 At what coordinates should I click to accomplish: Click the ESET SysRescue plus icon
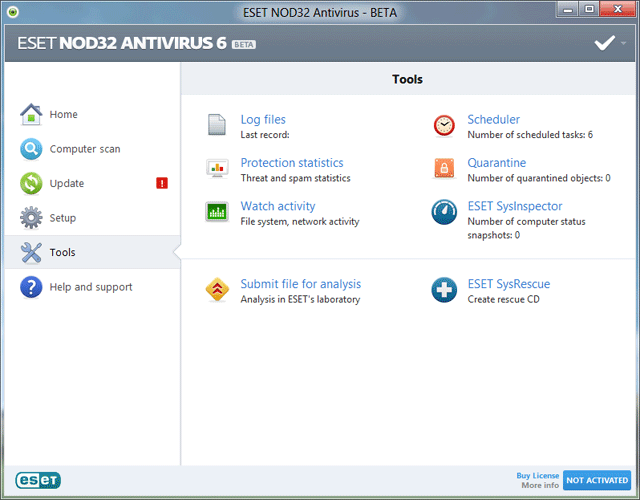(444, 290)
